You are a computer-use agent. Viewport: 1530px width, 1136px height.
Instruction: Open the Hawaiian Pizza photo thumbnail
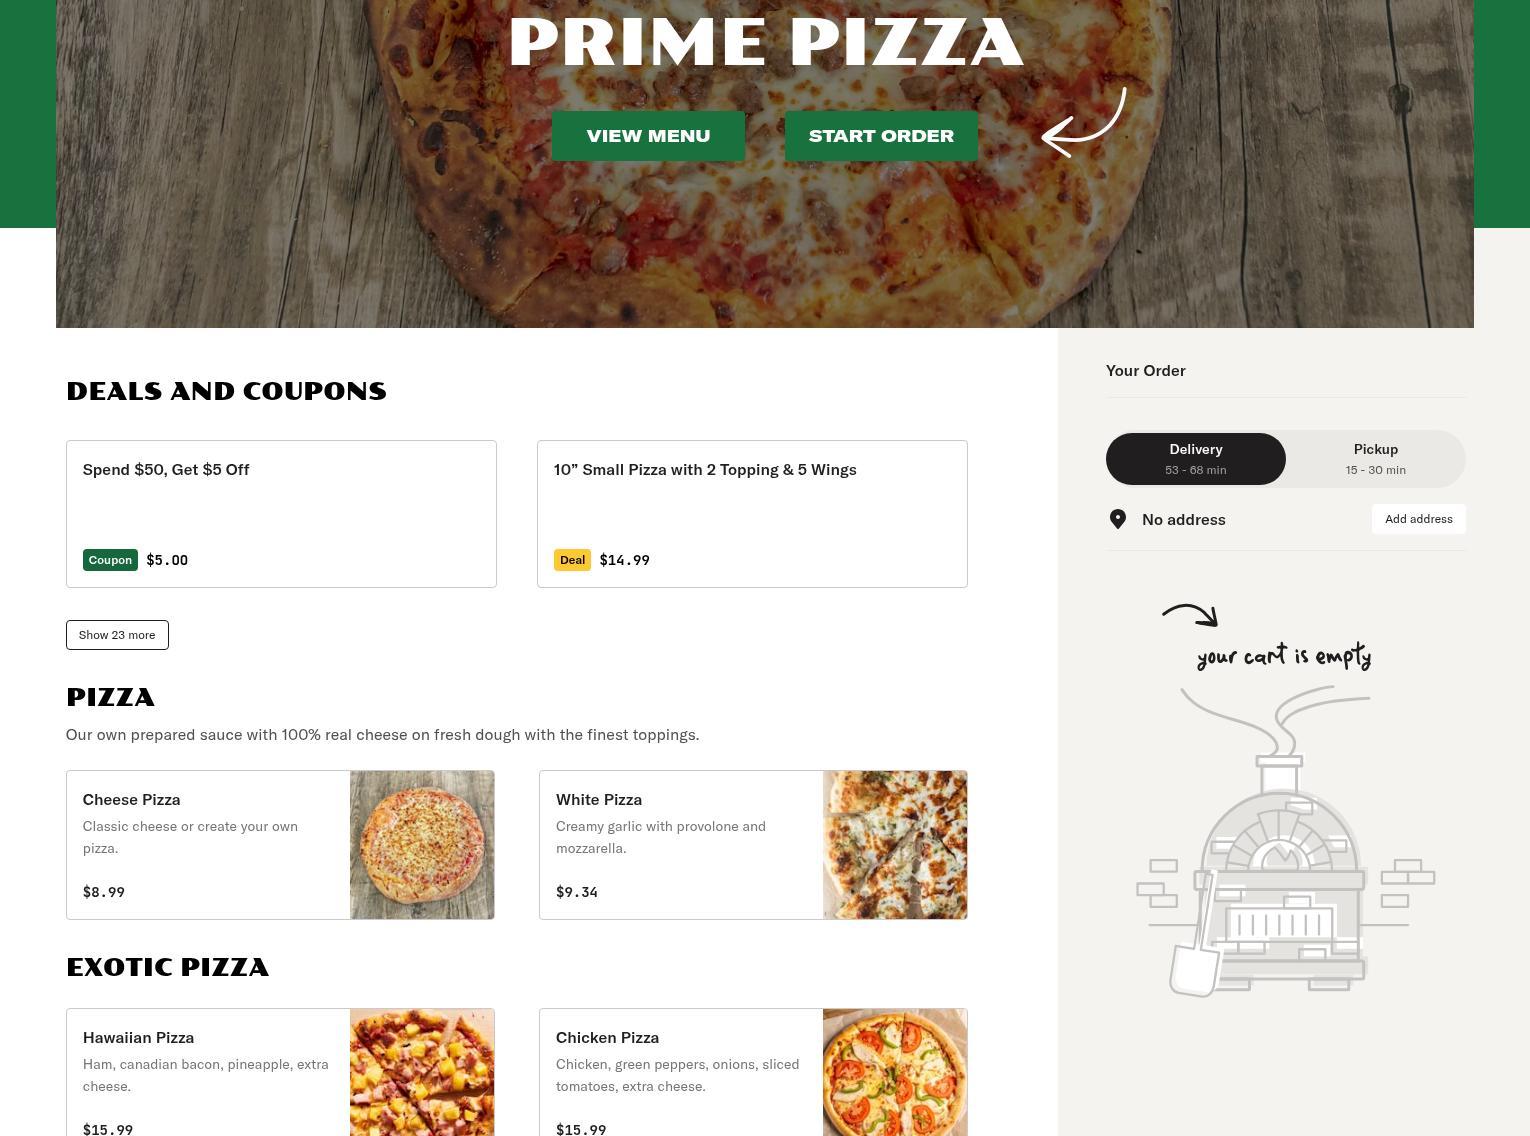422,1073
